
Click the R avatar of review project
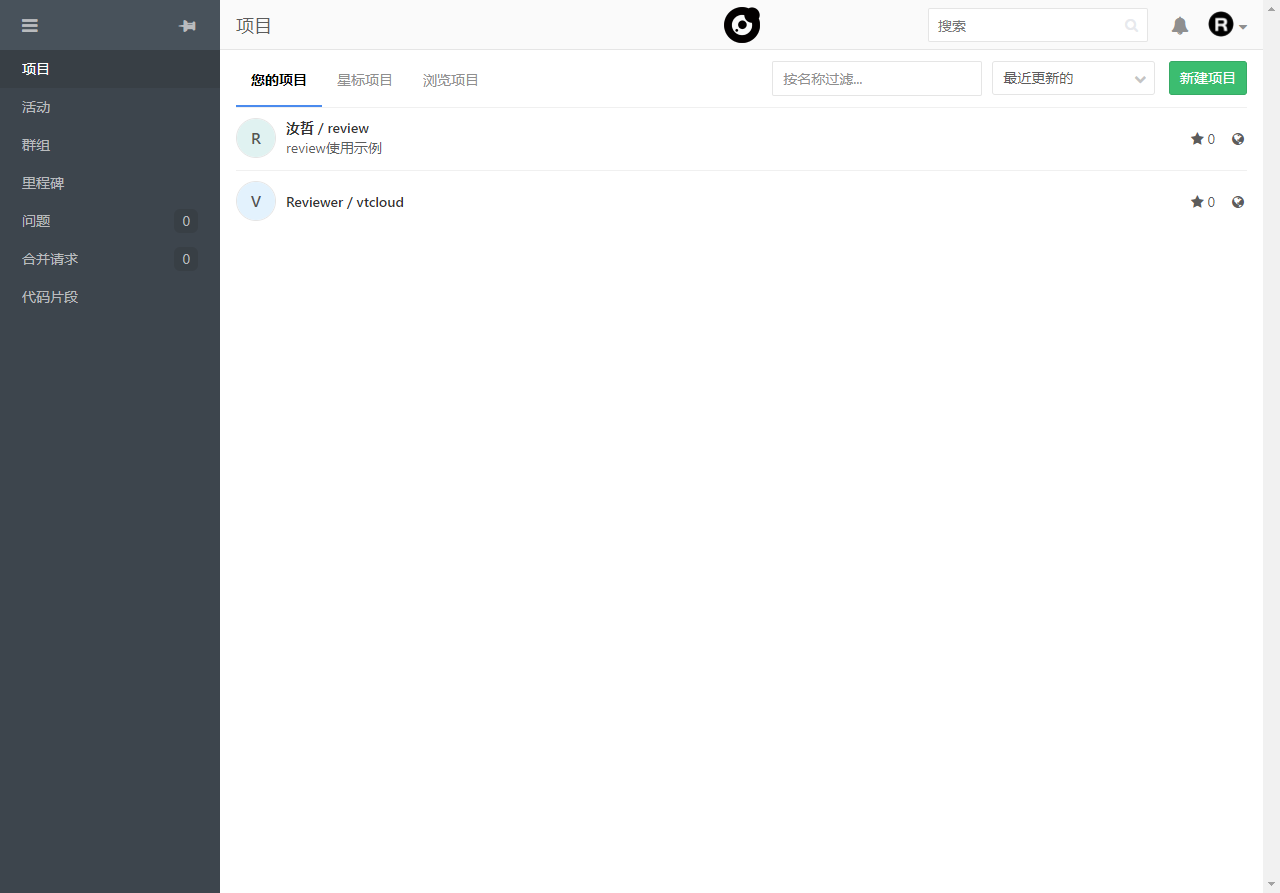[256, 138]
